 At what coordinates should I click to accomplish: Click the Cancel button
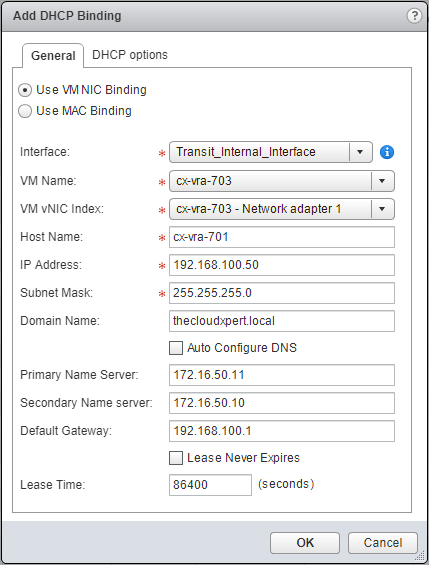pos(383,543)
